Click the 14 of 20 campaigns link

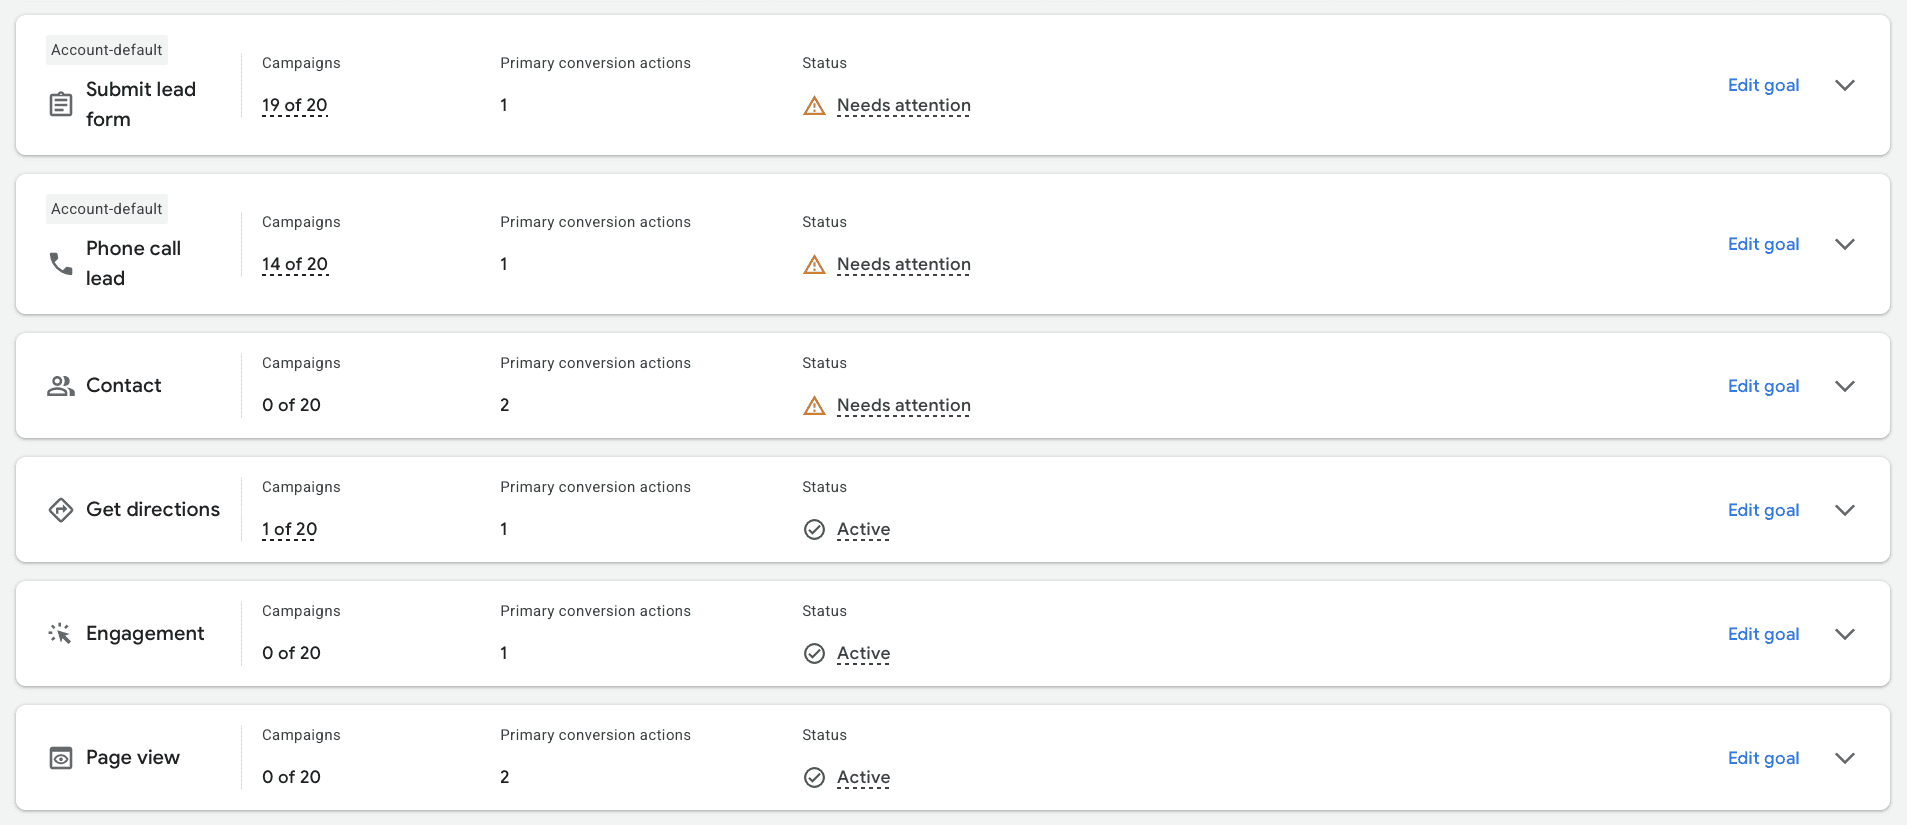295,264
